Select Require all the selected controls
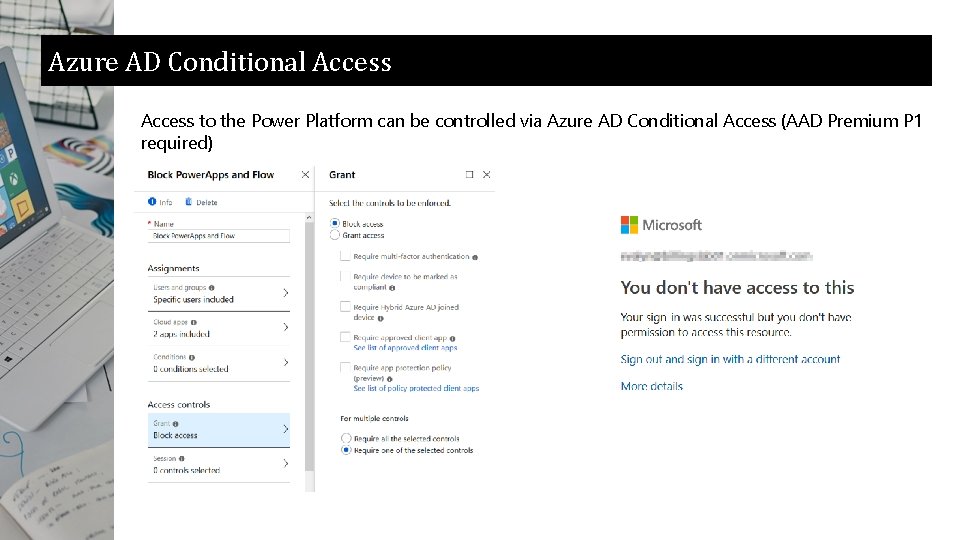Viewport: 960px width, 540px height. [346, 438]
